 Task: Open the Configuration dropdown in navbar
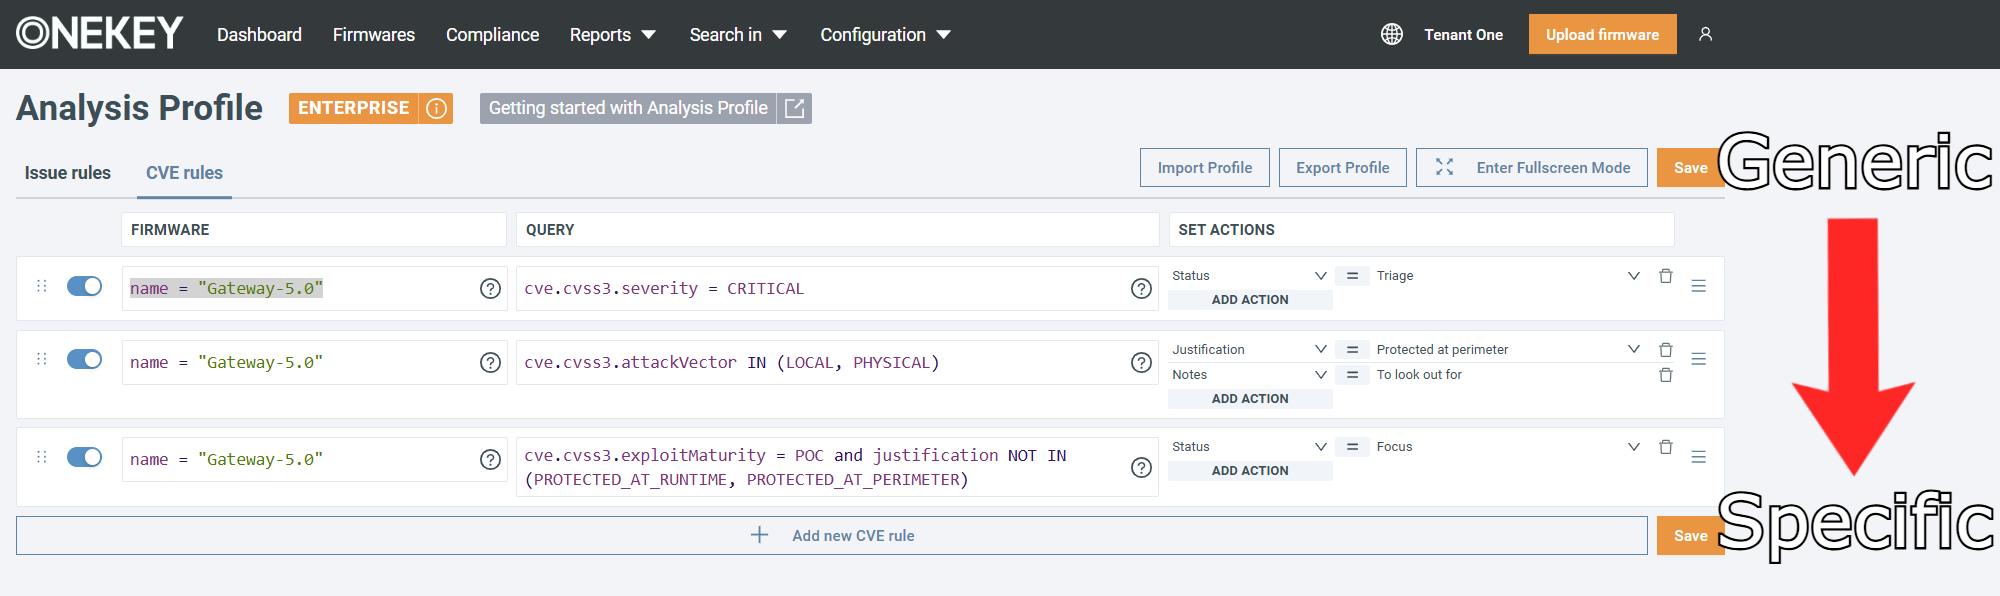click(x=884, y=35)
